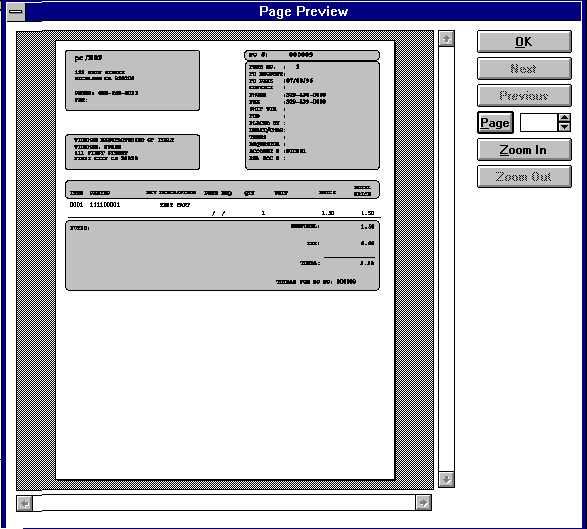Image resolution: width=587 pixels, height=529 pixels.
Task: Click the Page Preview title bar
Action: (303, 11)
